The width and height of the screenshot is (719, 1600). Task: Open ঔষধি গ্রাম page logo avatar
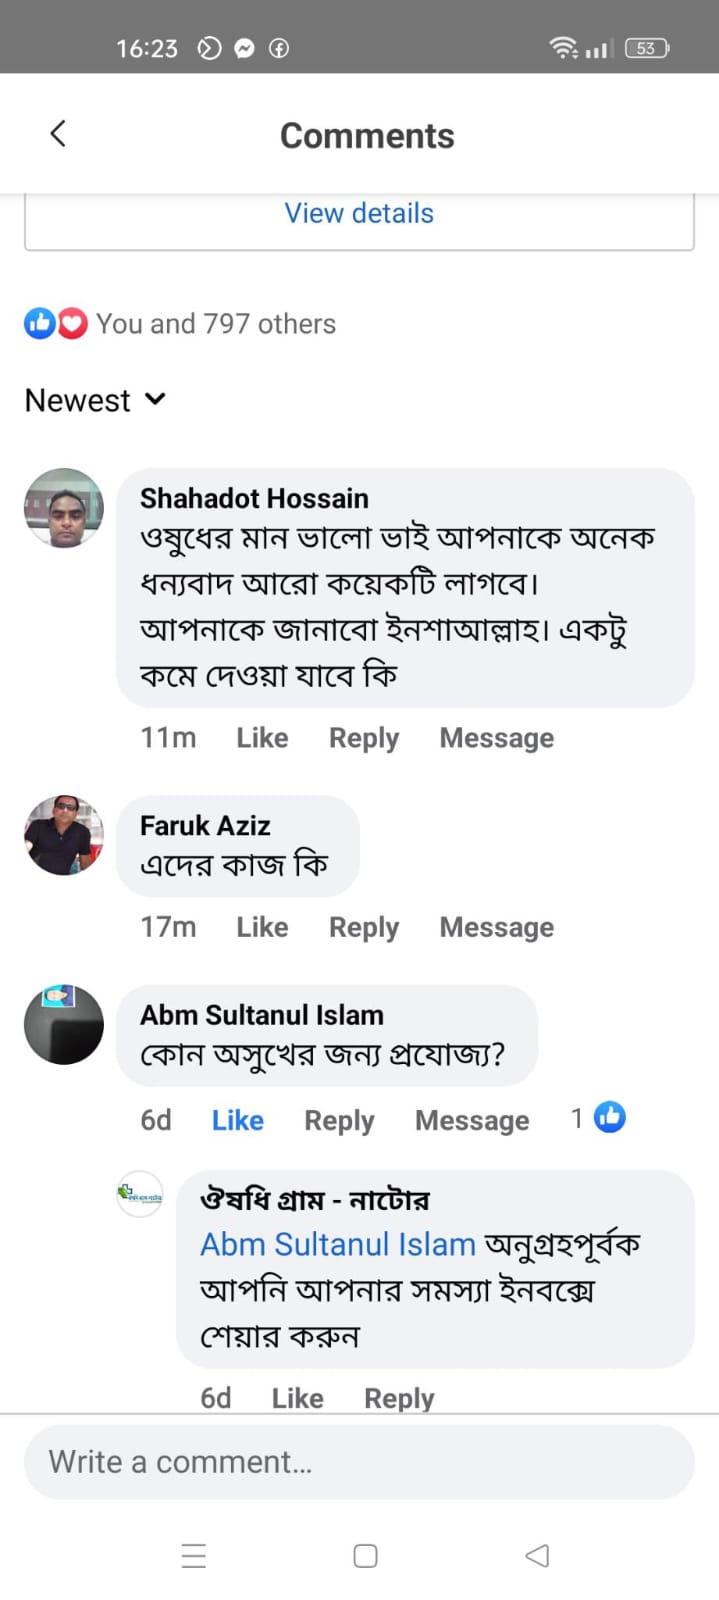(x=140, y=1193)
